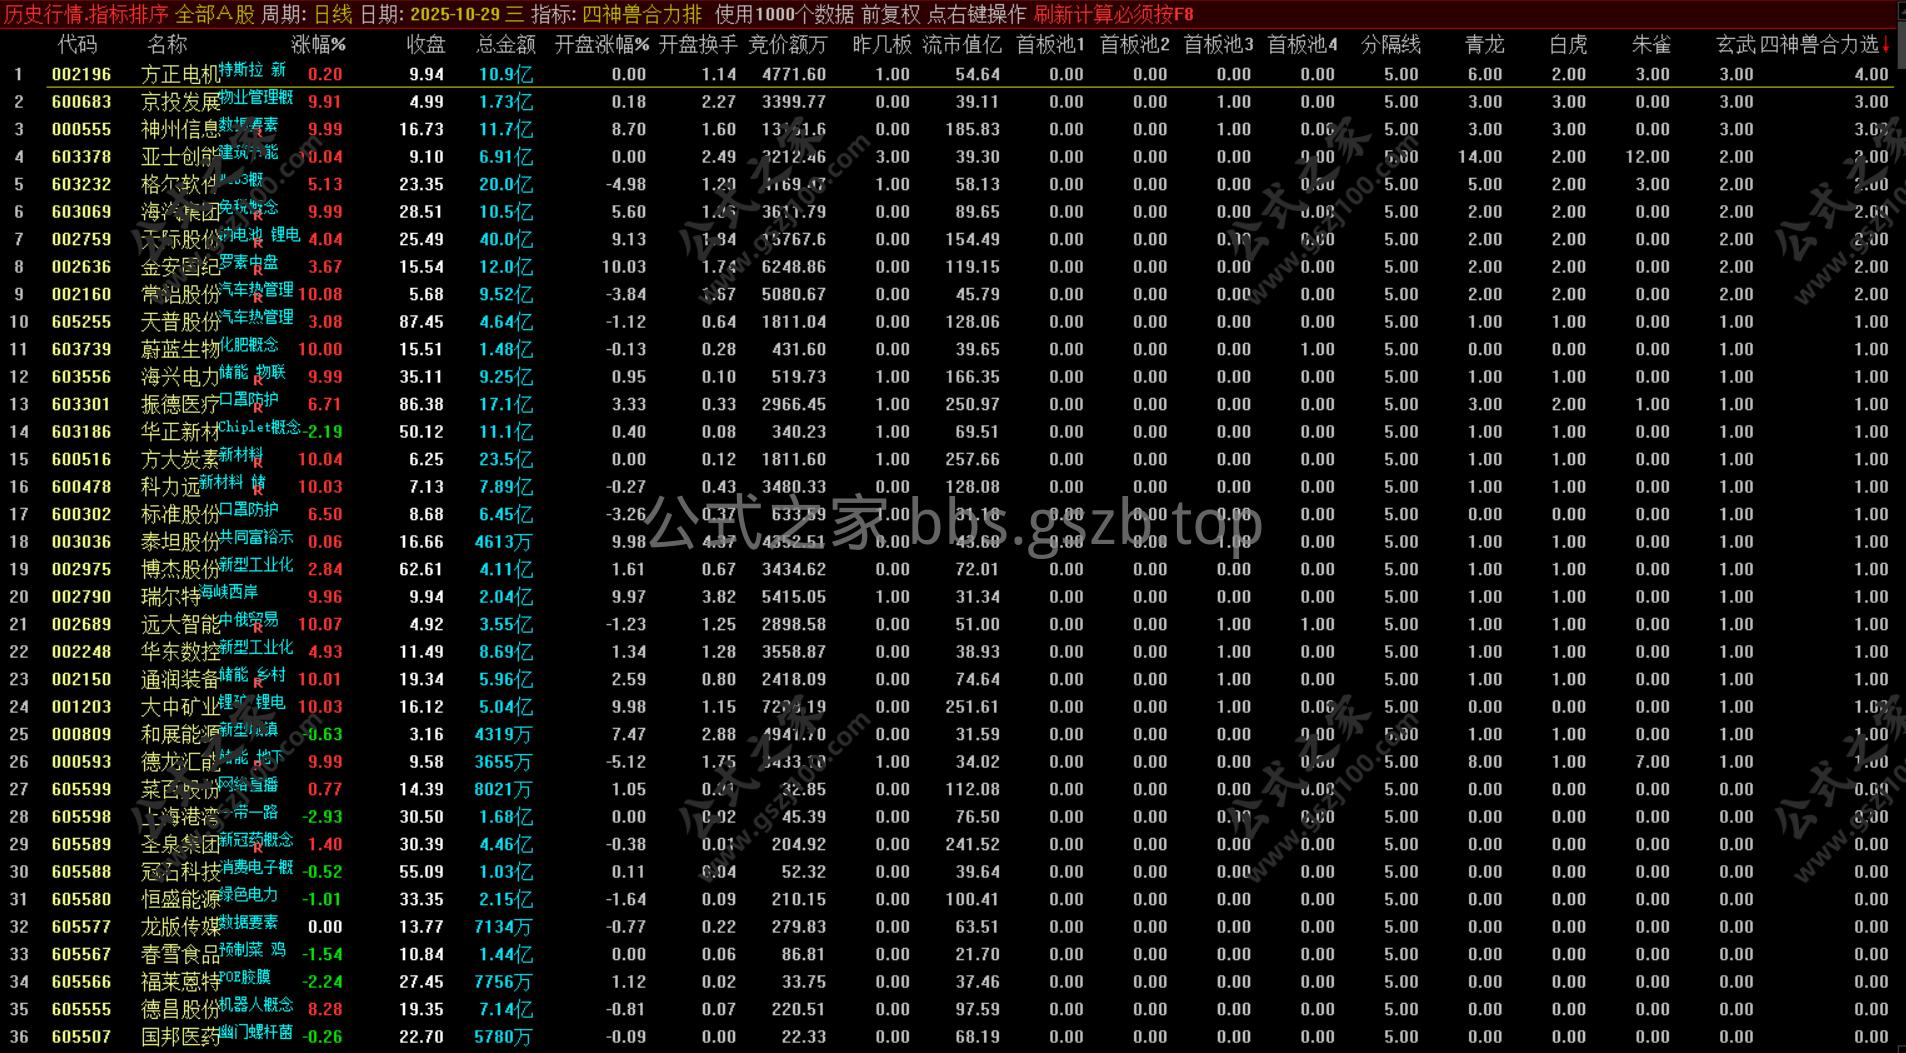Viewport: 1906px width, 1053px height.
Task: Select the 标准股份 stock name
Action: point(181,514)
